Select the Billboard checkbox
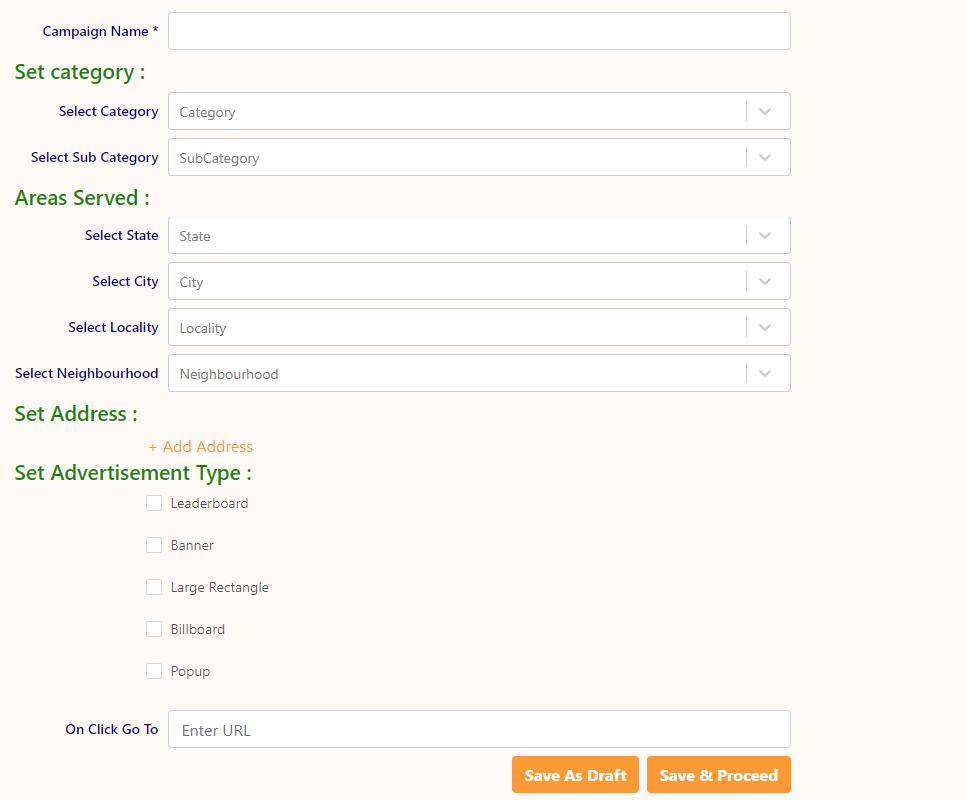The height and width of the screenshot is (800, 966). point(154,629)
